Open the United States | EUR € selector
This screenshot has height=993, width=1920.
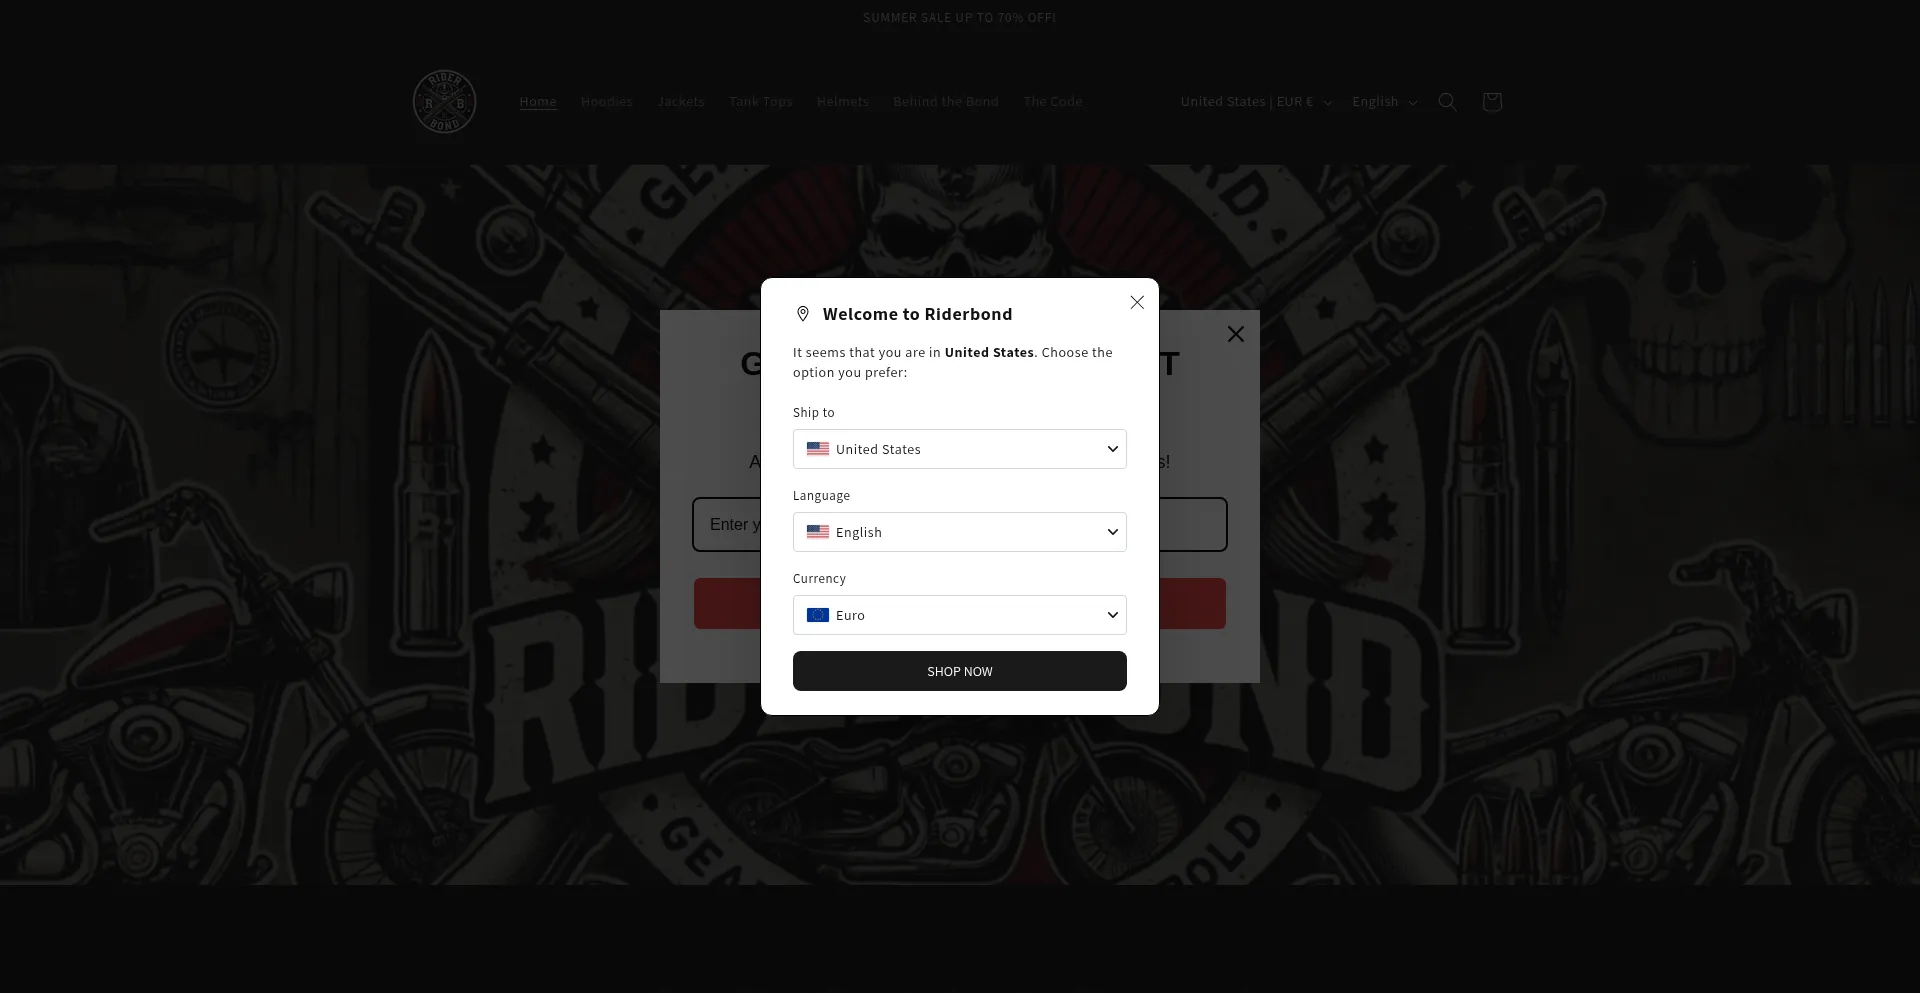(x=1256, y=102)
